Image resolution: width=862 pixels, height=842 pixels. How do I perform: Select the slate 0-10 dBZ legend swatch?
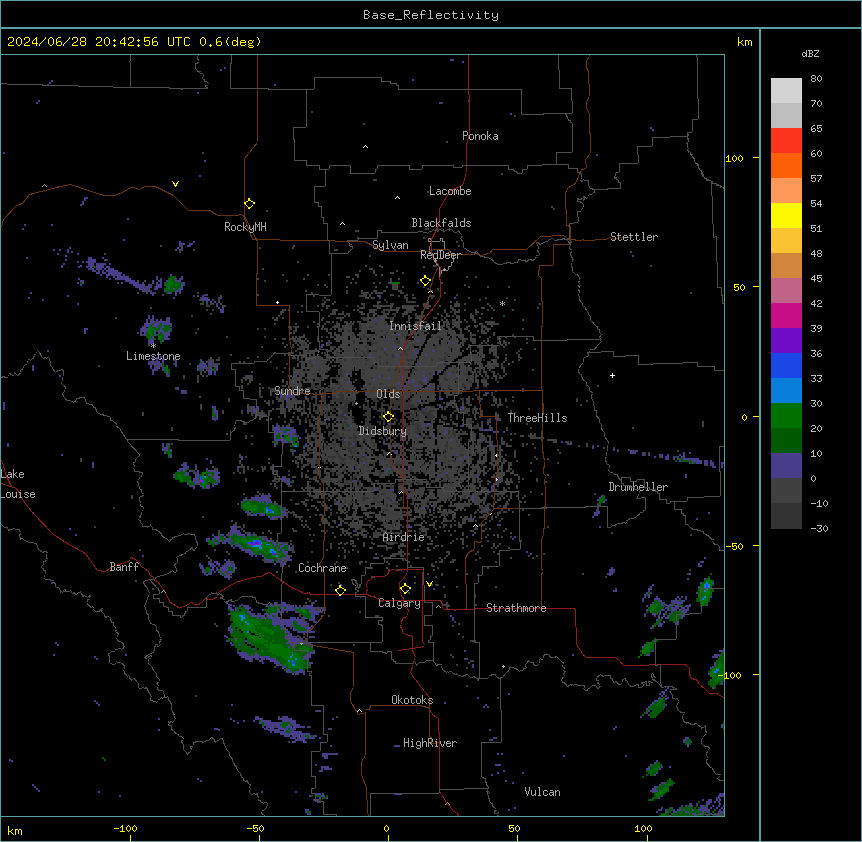click(786, 466)
